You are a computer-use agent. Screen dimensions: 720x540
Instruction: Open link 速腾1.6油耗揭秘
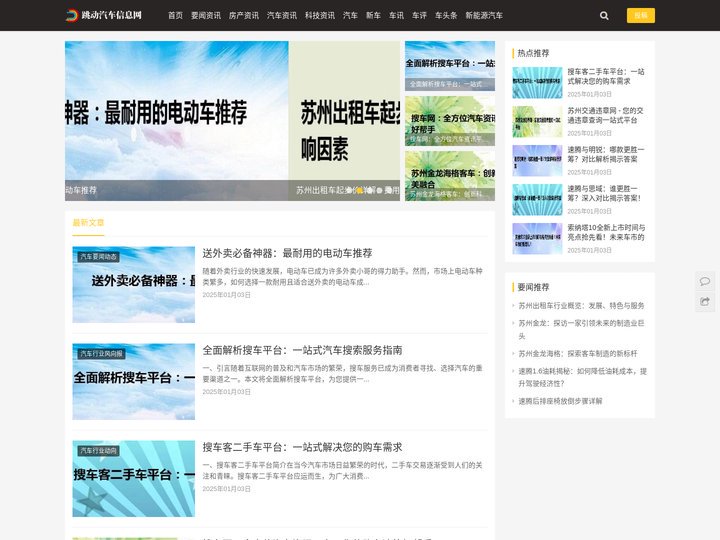pos(583,377)
